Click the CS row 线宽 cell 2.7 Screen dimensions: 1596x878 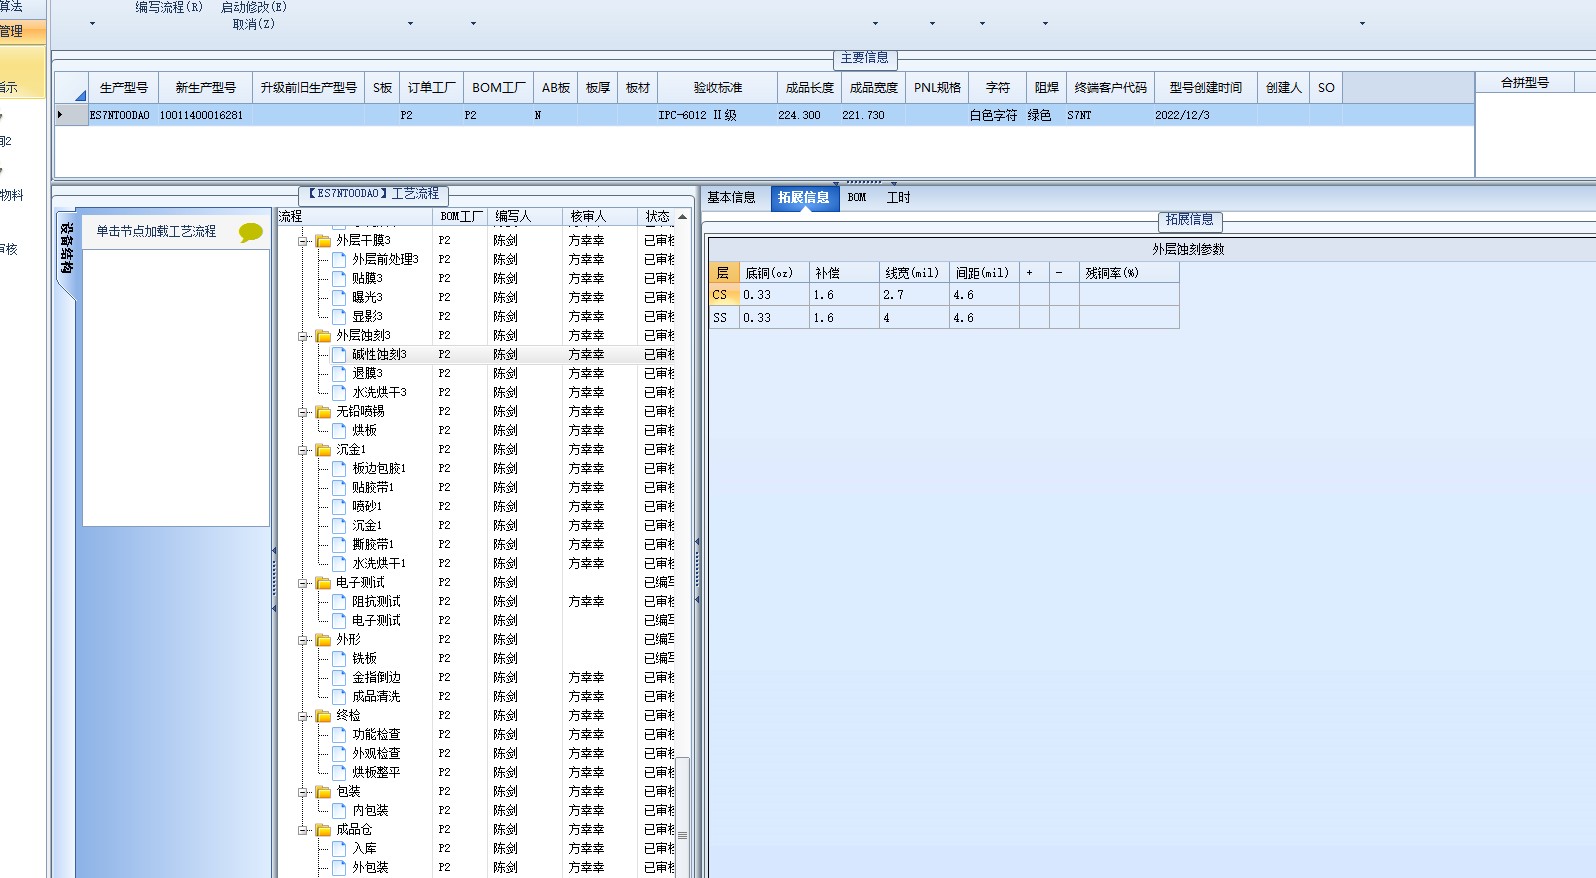[x=914, y=295]
